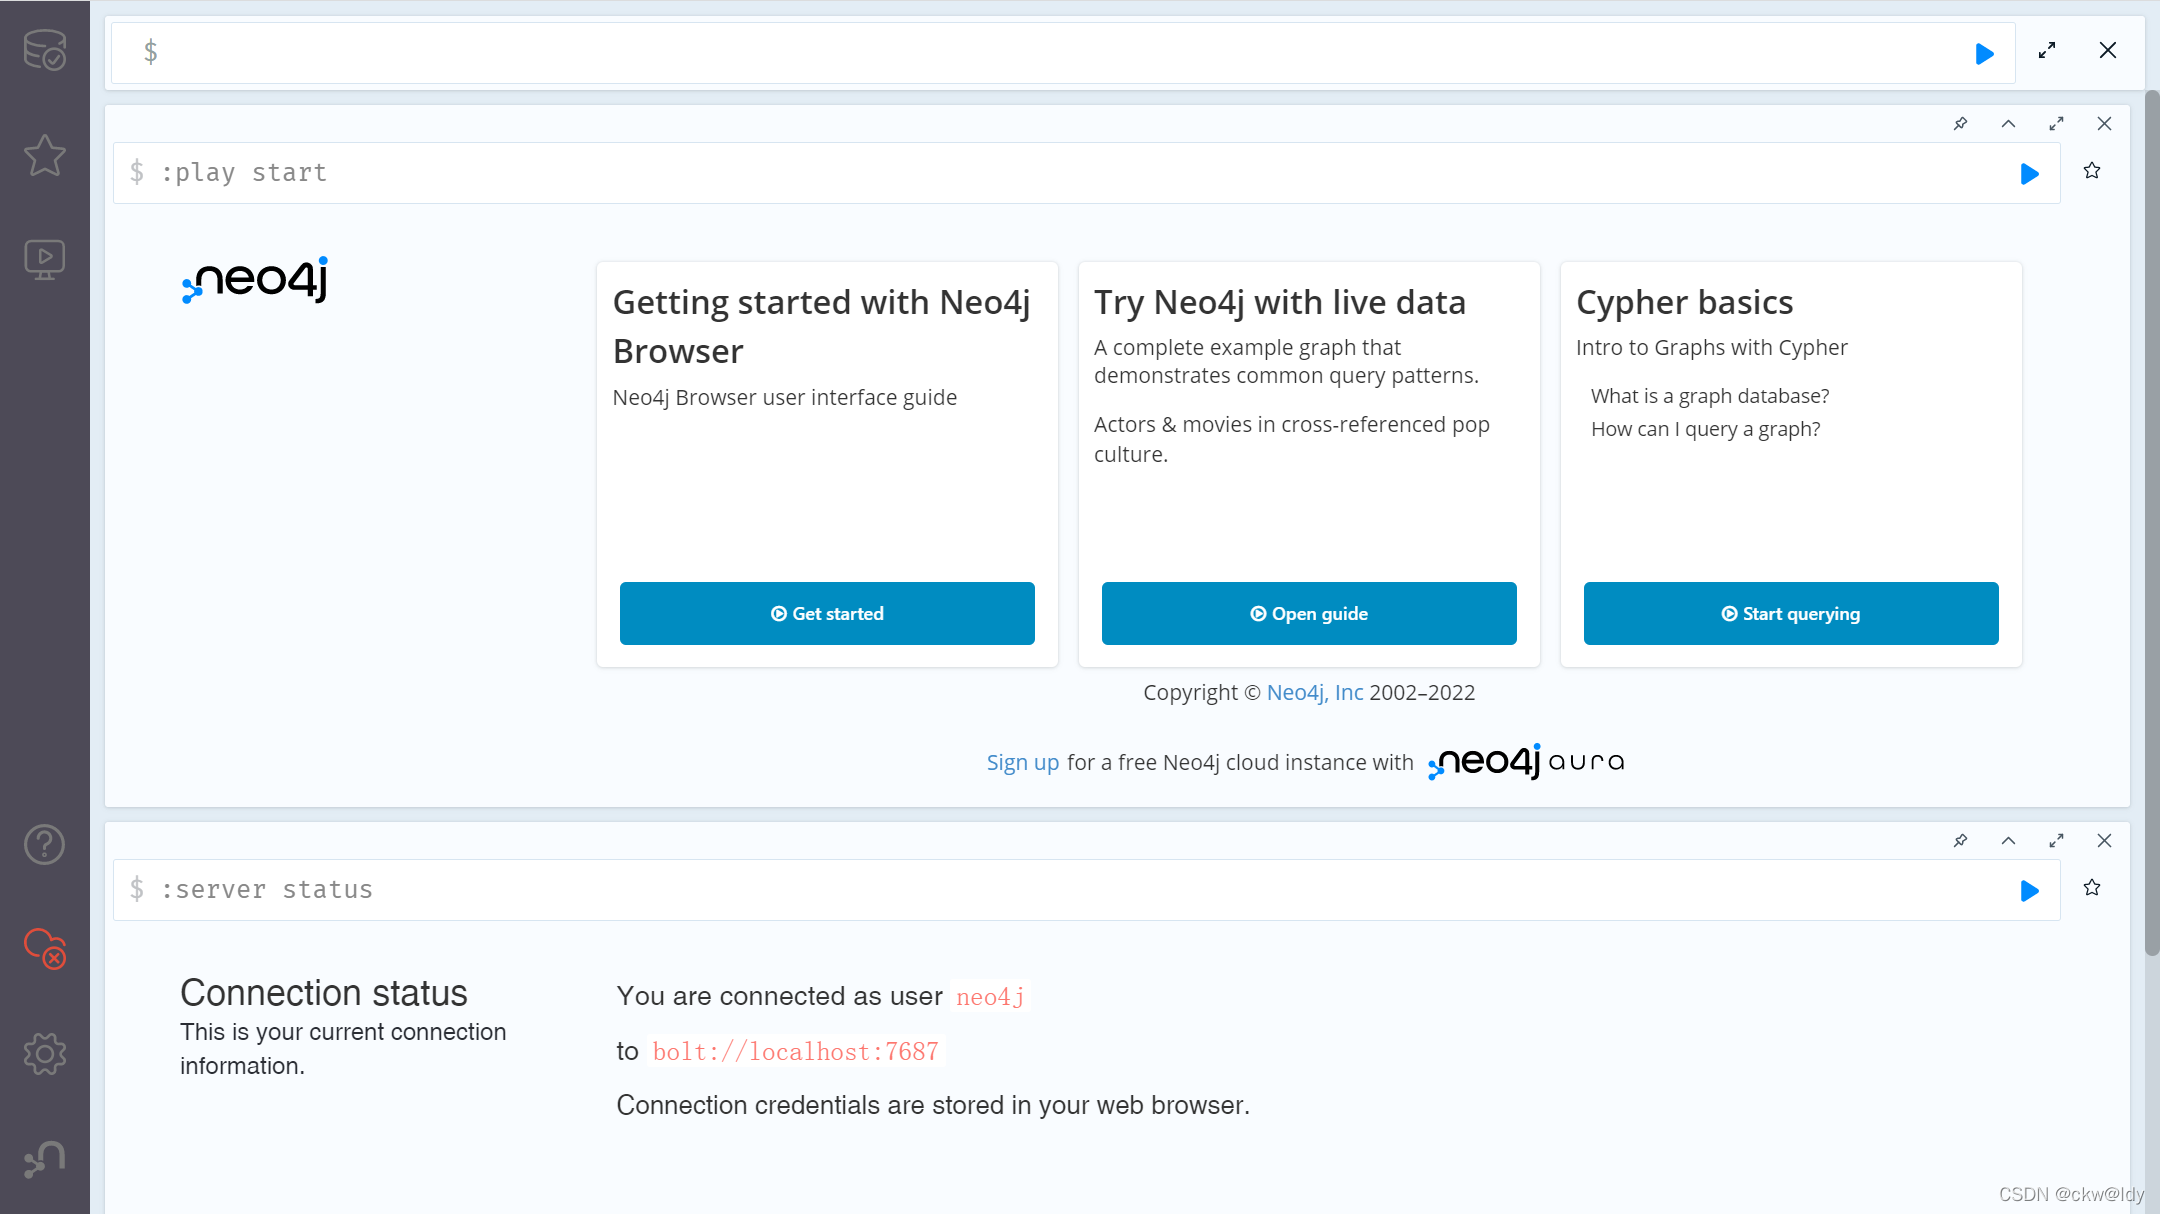Click 'What is a graph database?' text
This screenshot has height=1214, width=2160.
1710,396
